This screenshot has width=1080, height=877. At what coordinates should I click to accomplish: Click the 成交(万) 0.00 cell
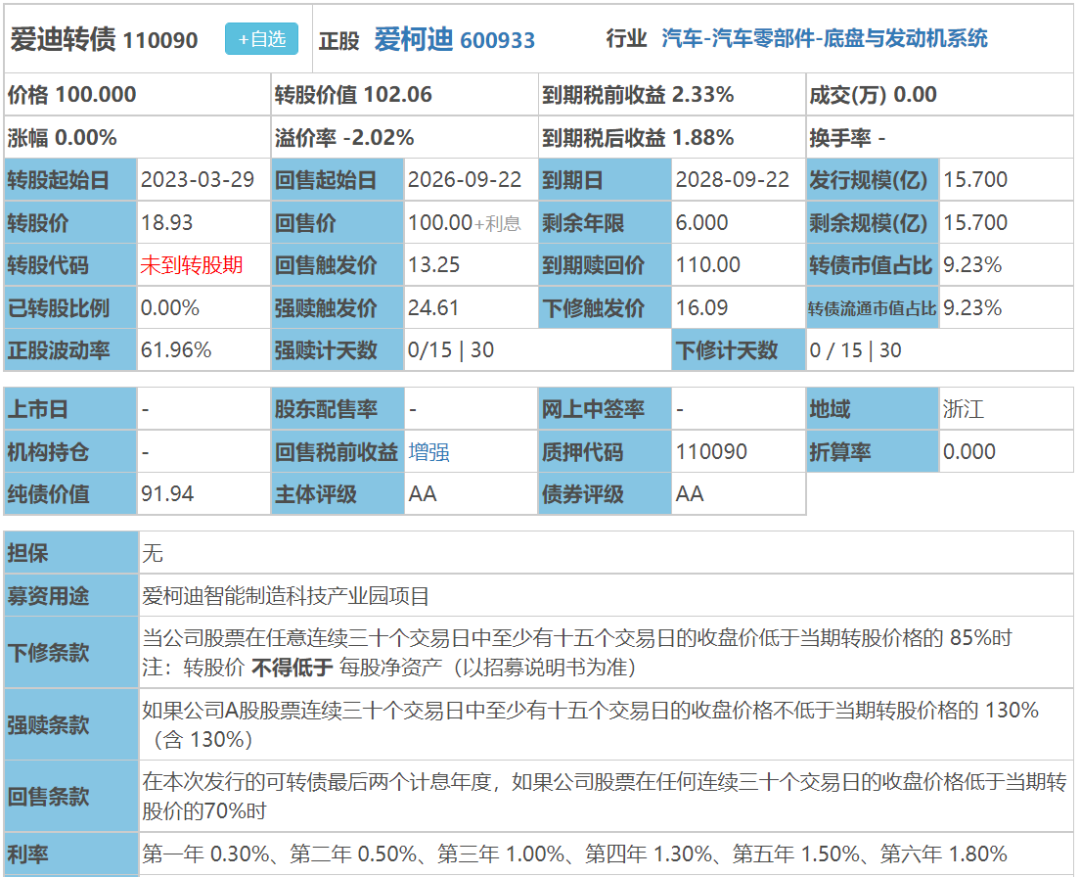(939, 94)
